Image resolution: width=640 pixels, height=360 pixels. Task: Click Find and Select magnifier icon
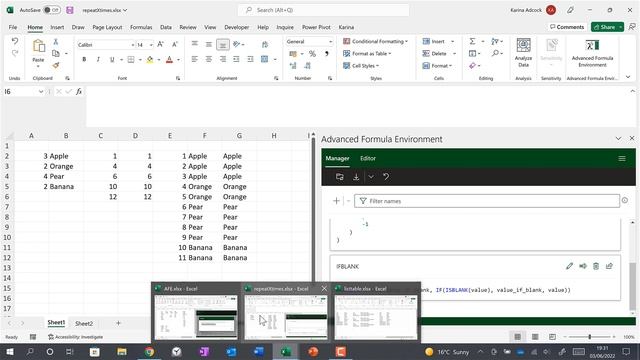click(x=495, y=53)
